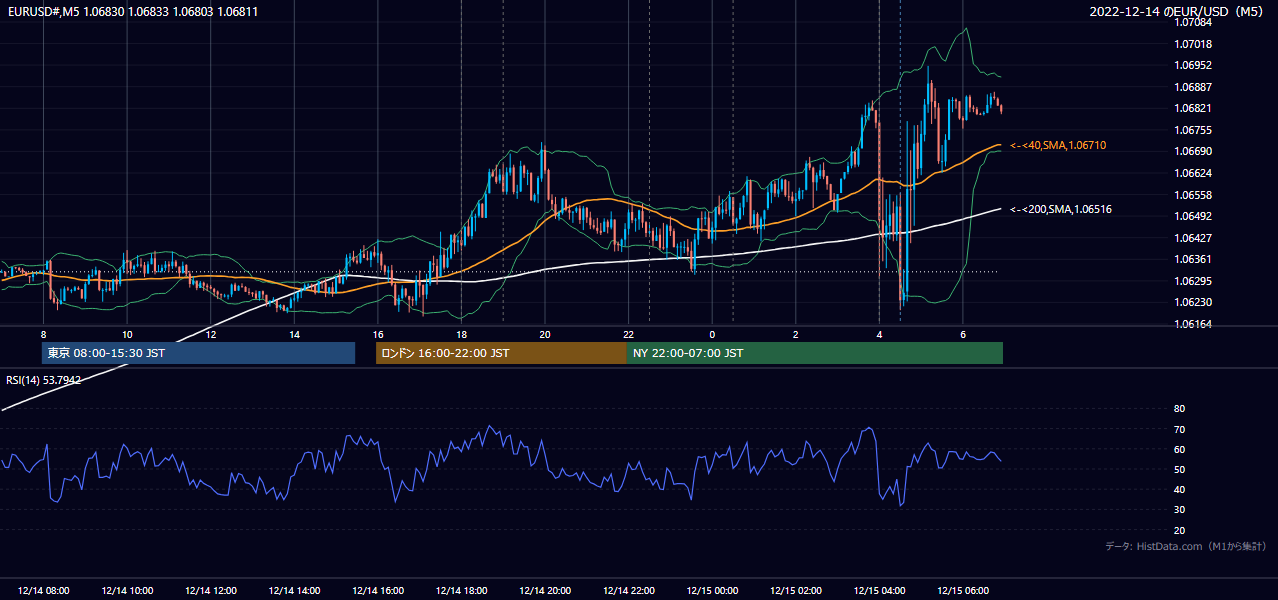Click the 12/14 08:00 bottom date label
The image size is (1278, 600).
pyautogui.click(x=44, y=591)
